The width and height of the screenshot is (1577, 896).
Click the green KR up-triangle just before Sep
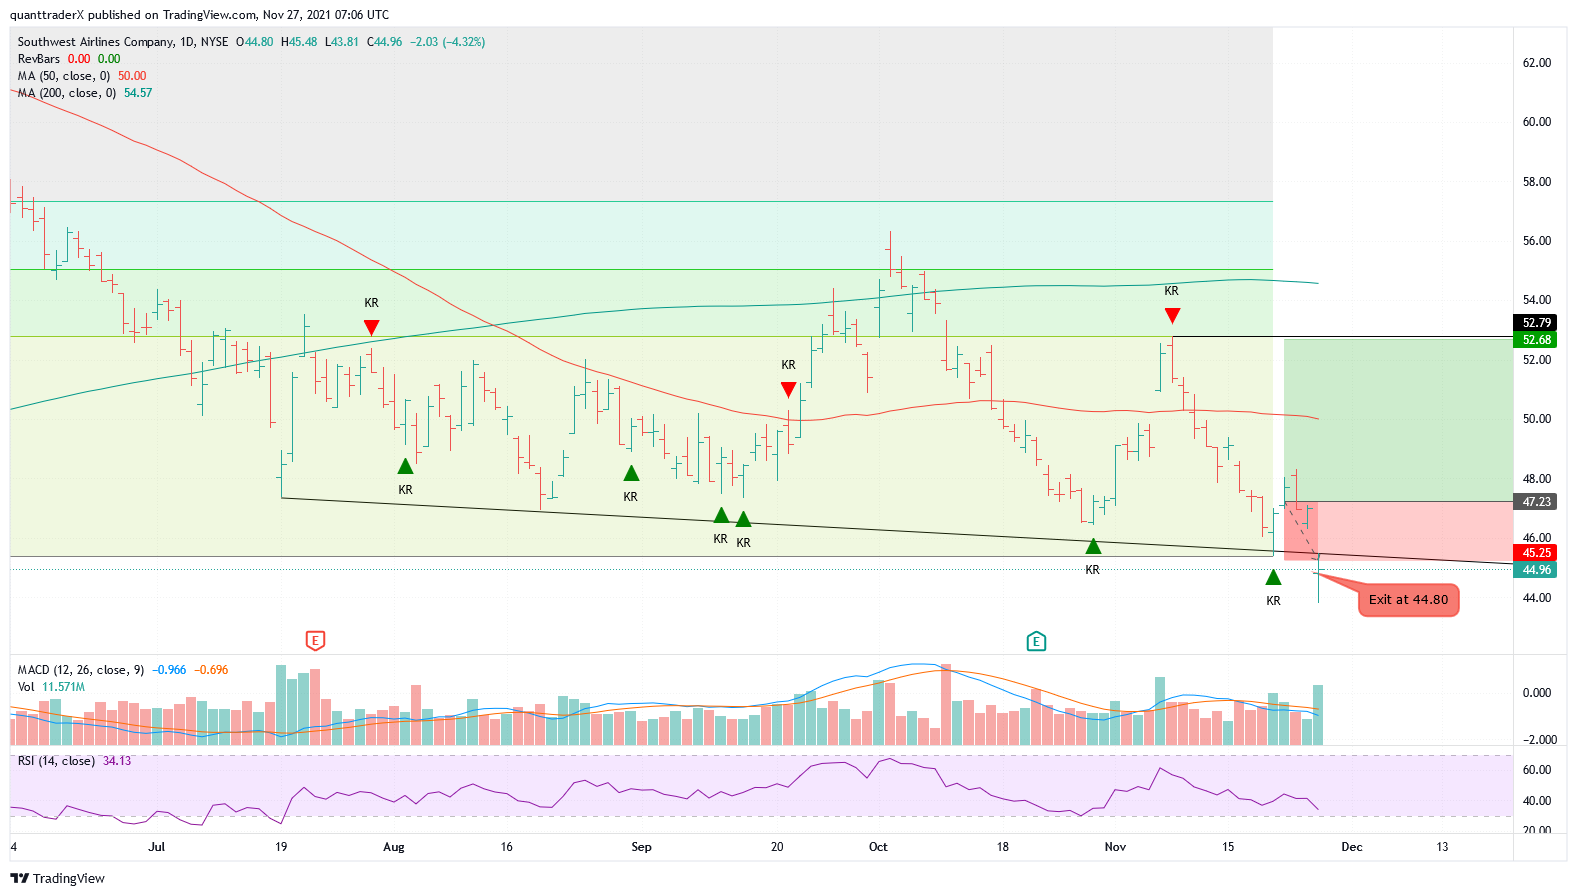[631, 473]
